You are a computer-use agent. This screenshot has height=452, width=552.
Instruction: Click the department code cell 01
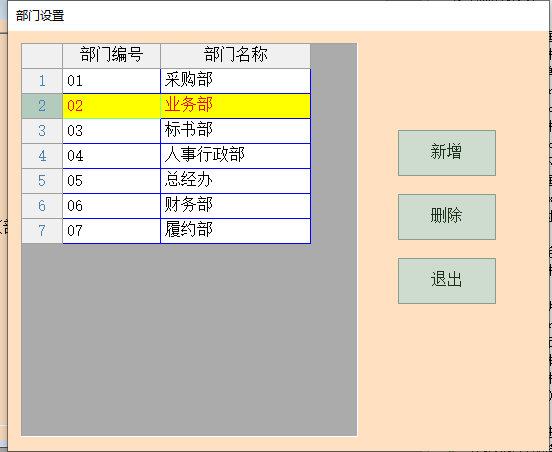[x=112, y=81]
